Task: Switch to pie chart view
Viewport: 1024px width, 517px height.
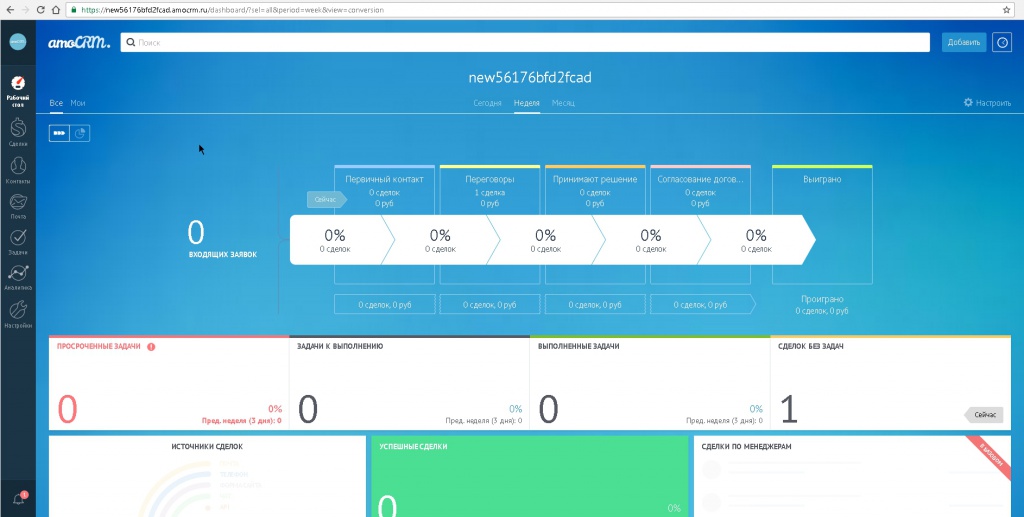Action: tap(80, 133)
